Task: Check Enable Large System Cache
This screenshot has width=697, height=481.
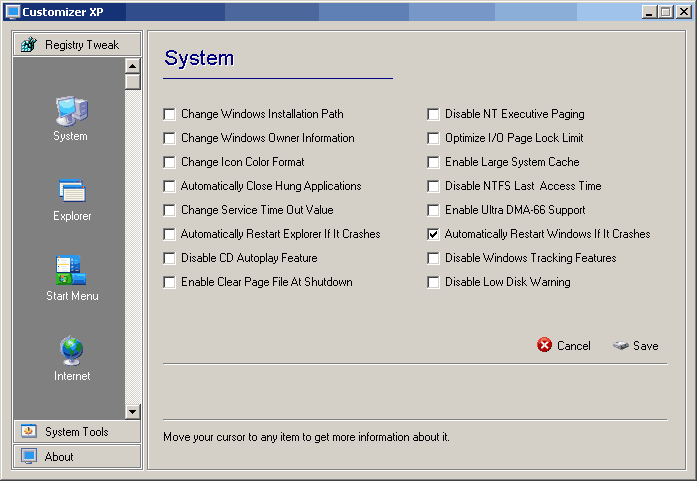Action: (x=433, y=162)
